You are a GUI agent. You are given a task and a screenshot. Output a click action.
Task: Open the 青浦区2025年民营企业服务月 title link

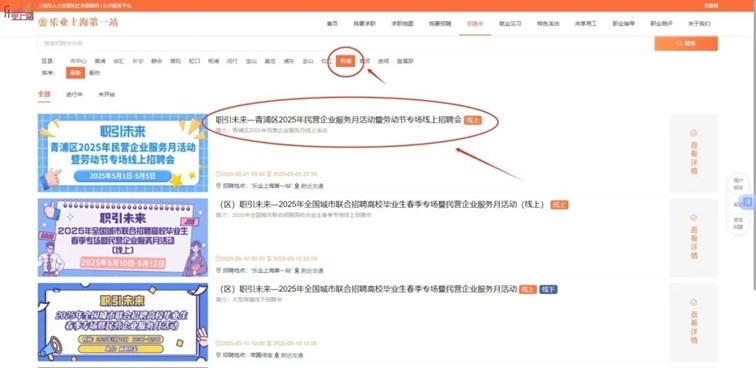(x=338, y=120)
